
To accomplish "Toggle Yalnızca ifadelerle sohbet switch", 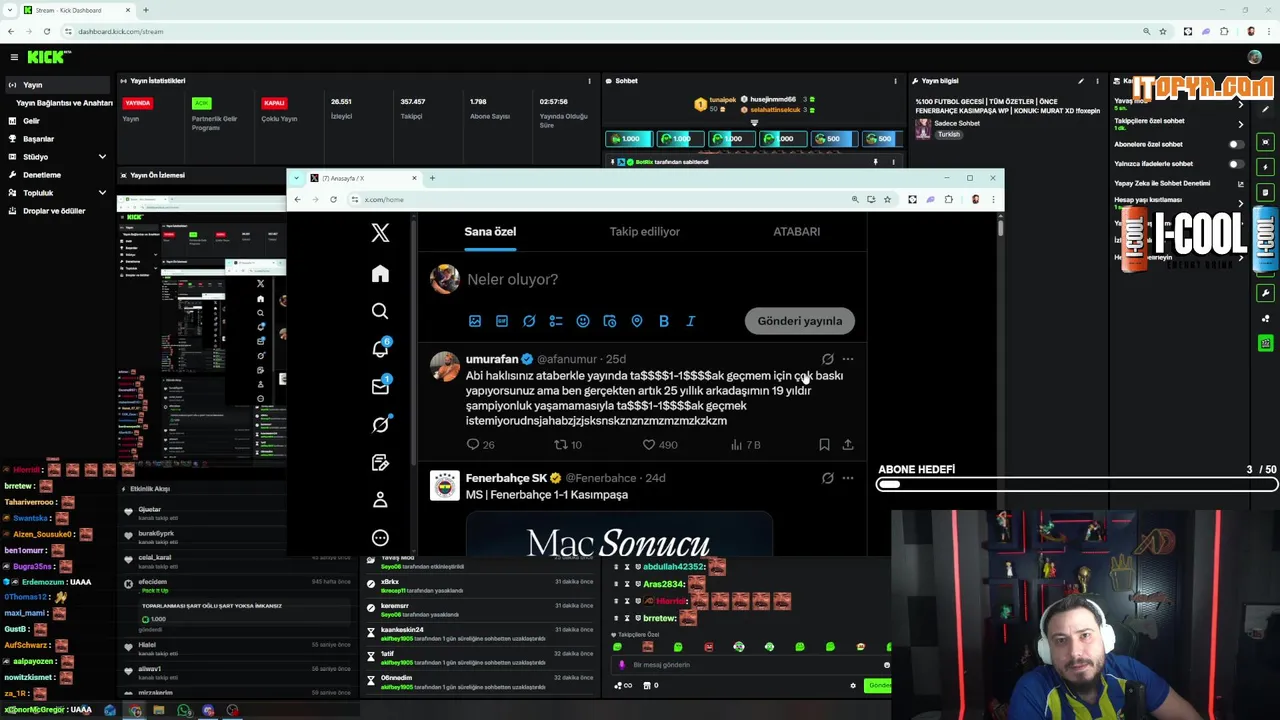I will [1236, 164].
